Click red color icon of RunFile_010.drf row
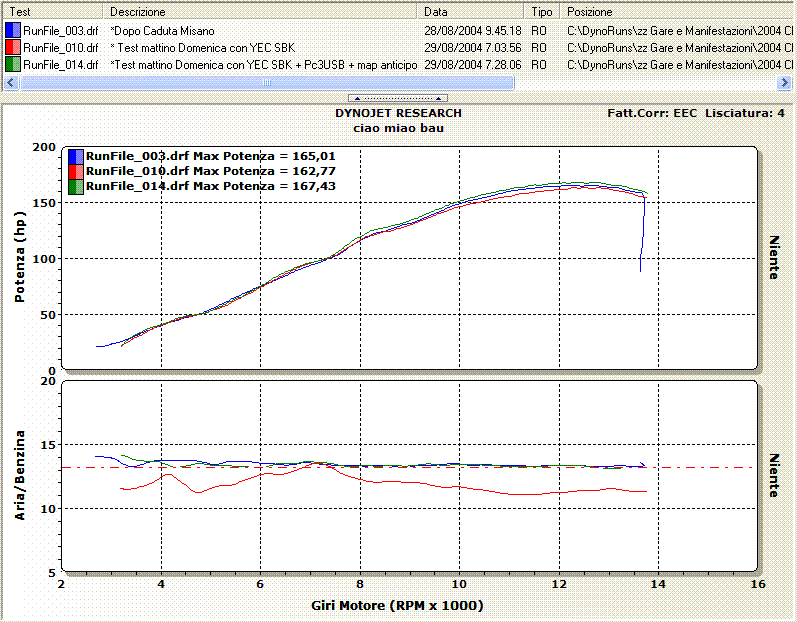Image resolution: width=797 pixels, height=622 pixels. [x=13, y=47]
